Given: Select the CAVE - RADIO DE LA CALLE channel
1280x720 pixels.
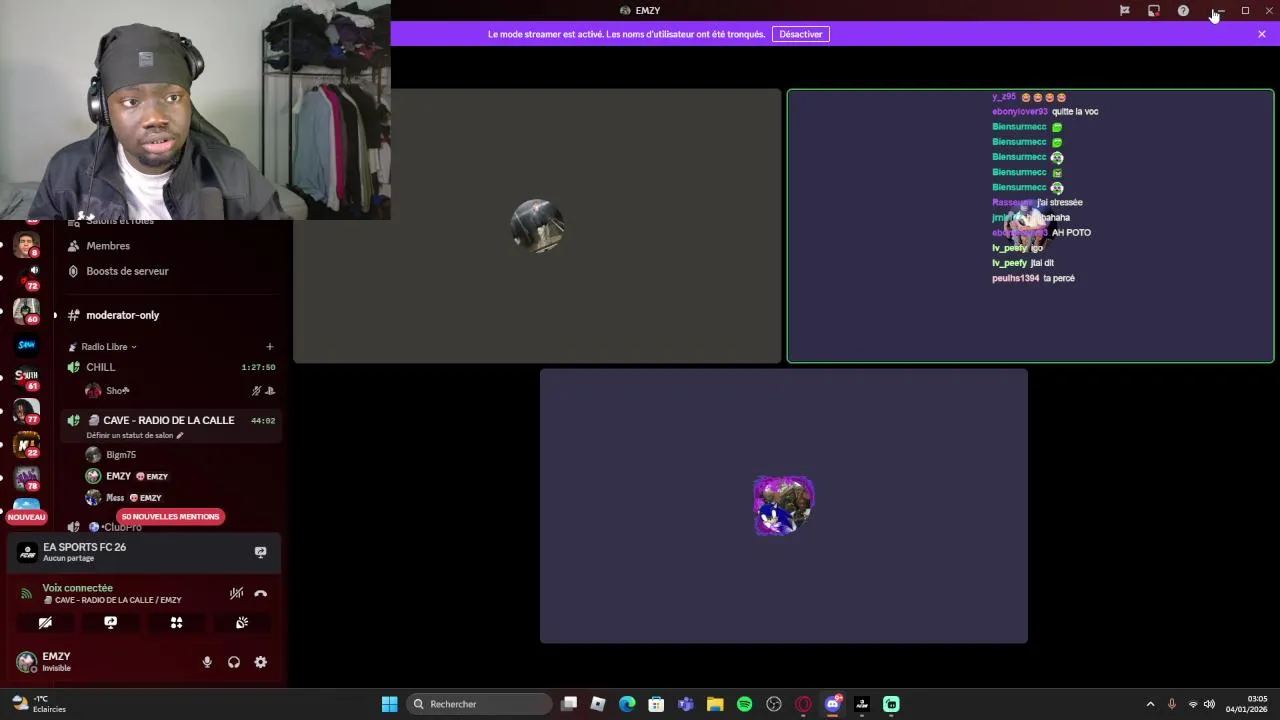Looking at the screenshot, I should point(169,420).
